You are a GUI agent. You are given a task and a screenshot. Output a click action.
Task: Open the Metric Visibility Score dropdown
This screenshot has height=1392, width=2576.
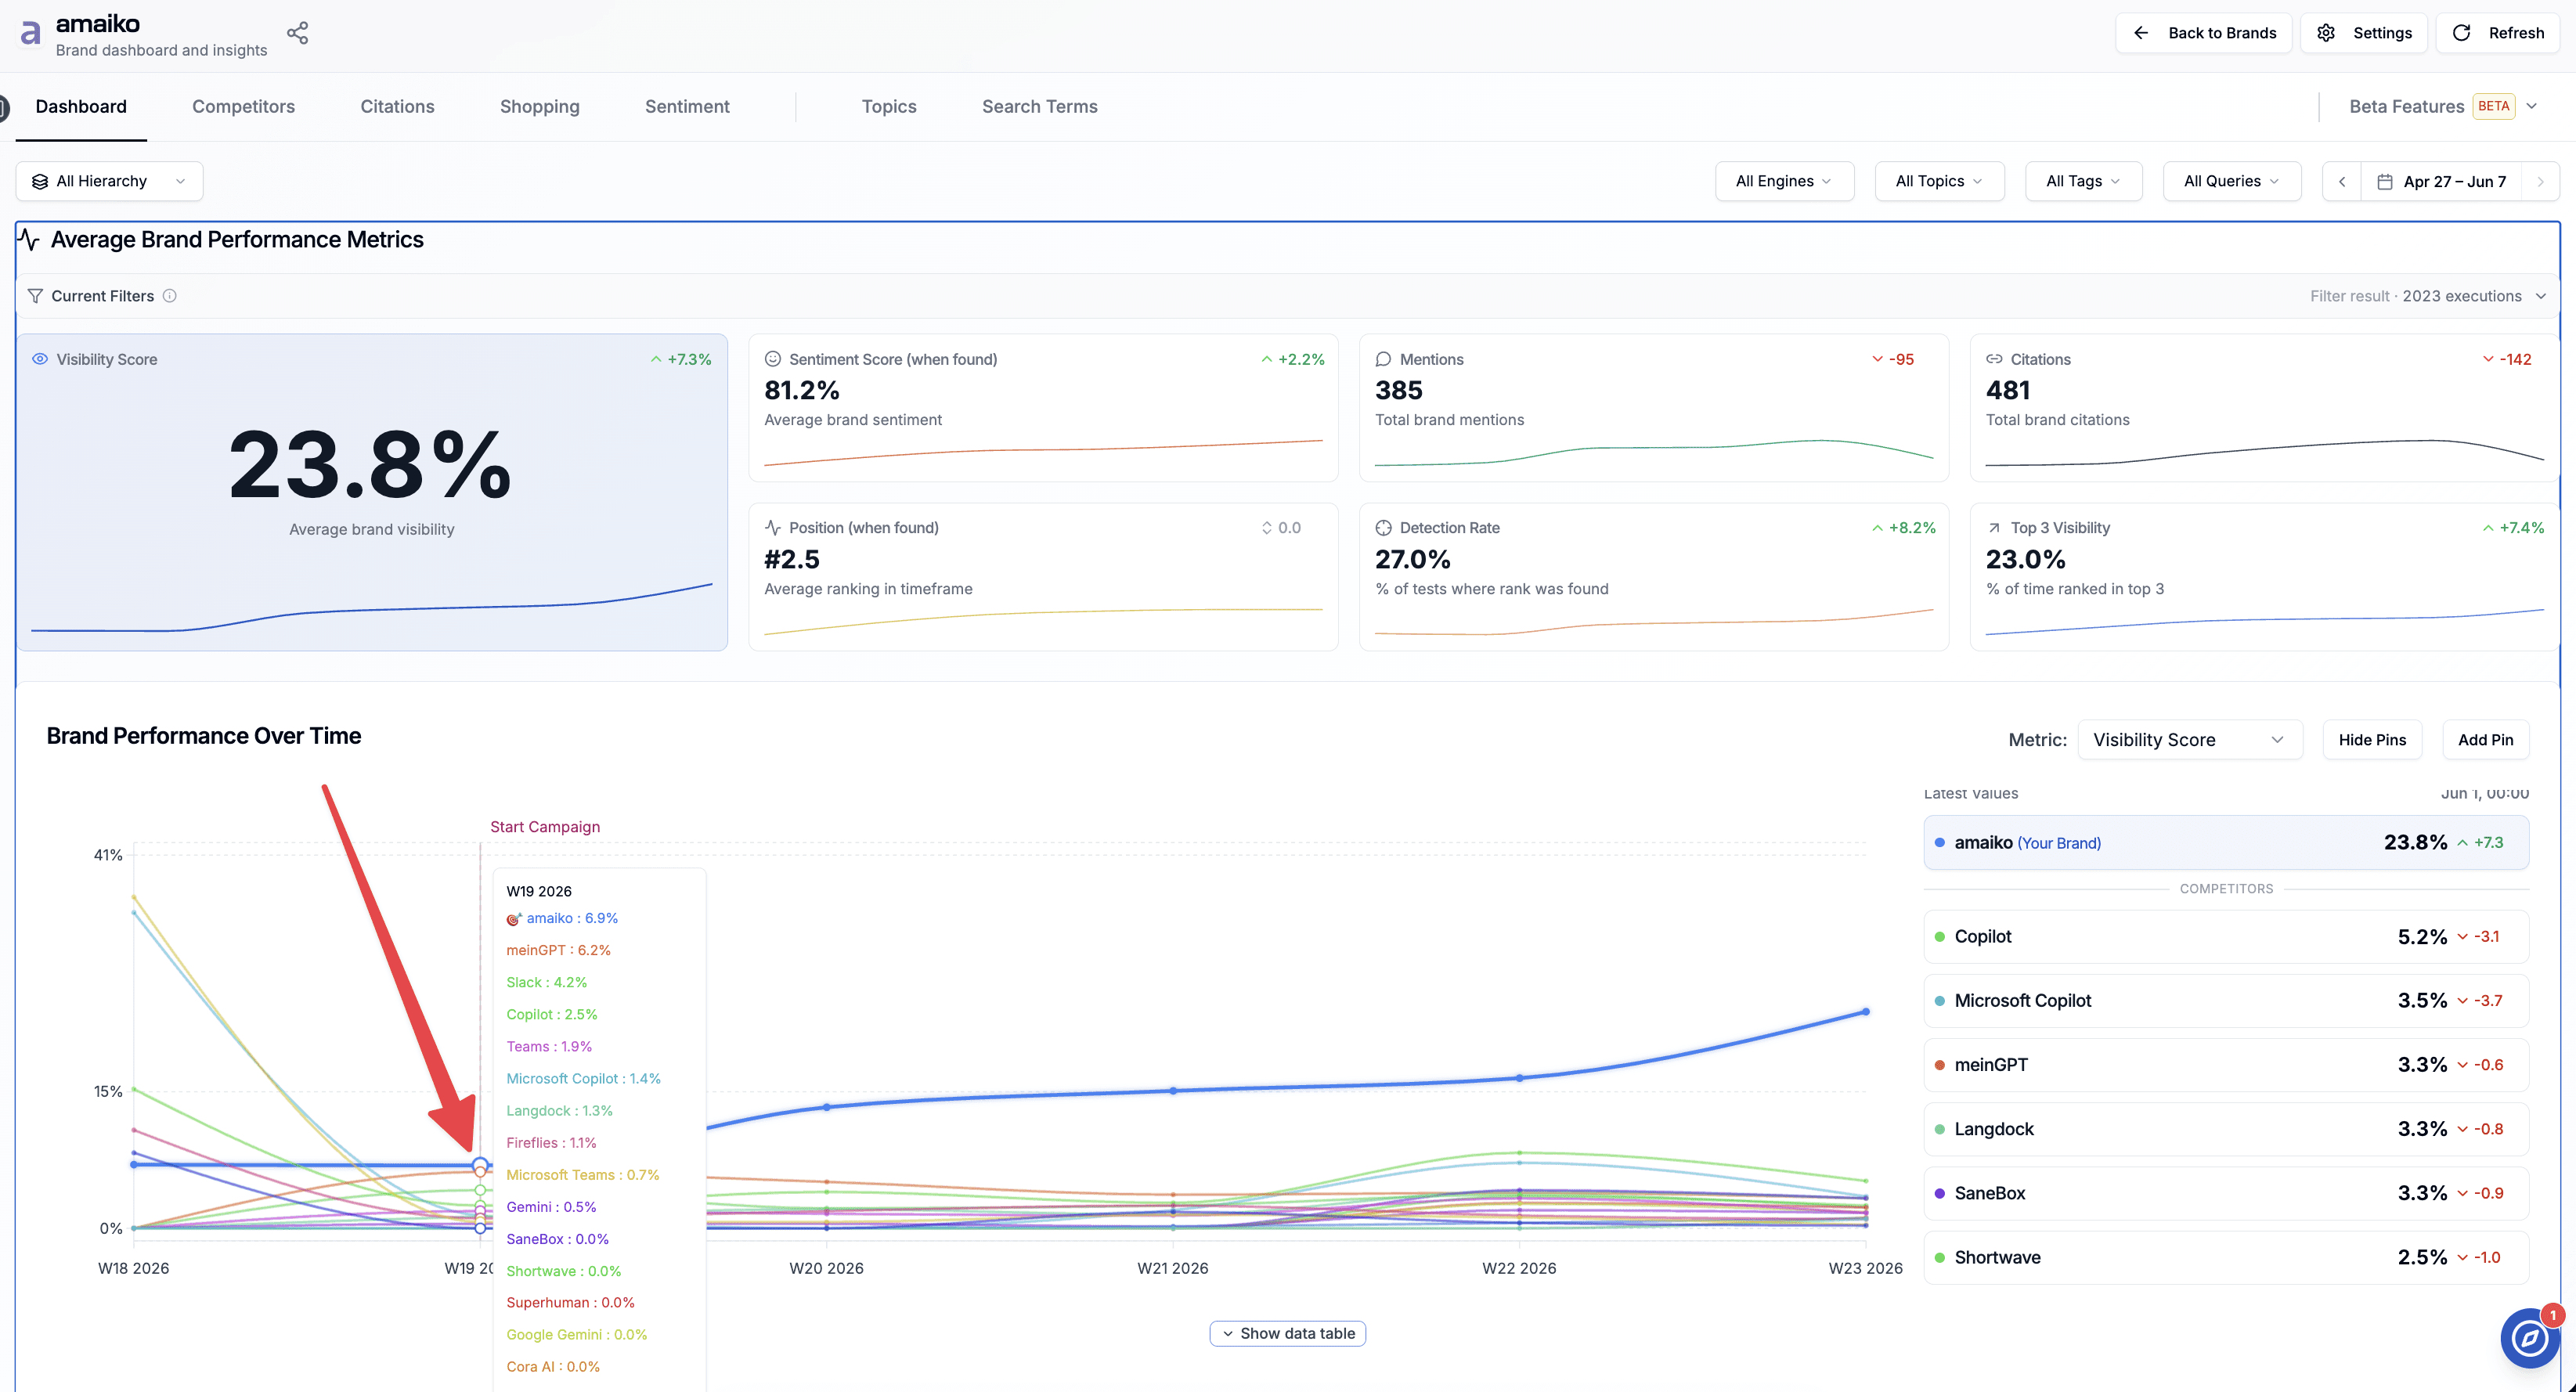point(2190,740)
